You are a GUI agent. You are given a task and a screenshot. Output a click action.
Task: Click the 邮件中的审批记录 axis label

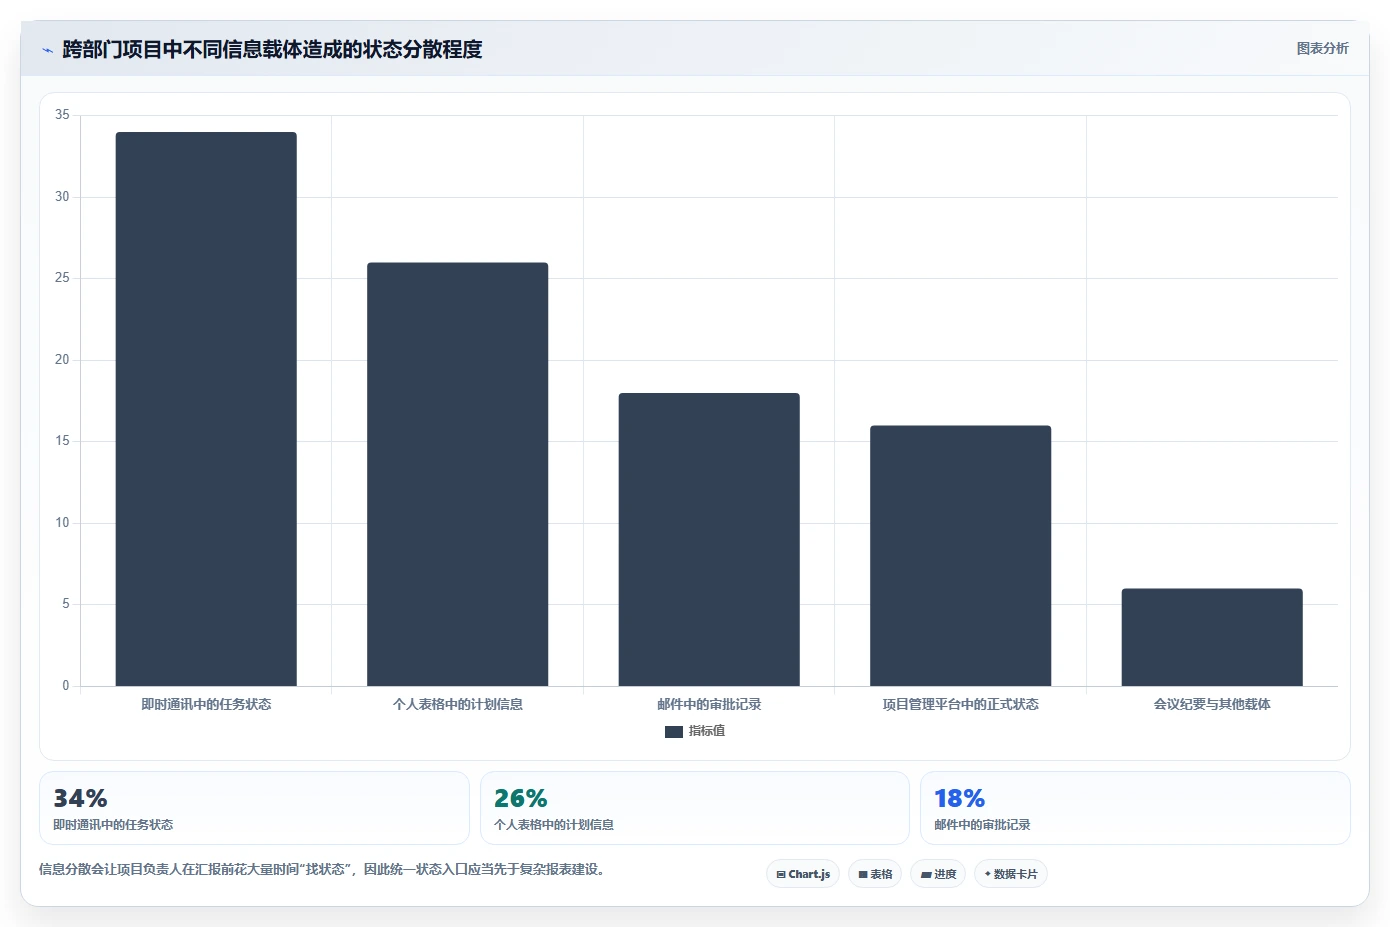709,704
